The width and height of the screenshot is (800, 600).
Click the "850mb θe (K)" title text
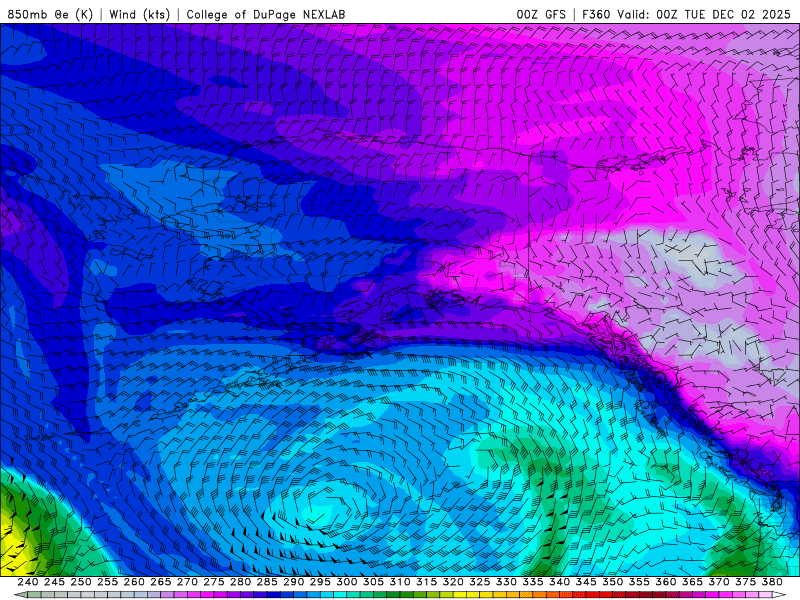[x=50, y=14]
